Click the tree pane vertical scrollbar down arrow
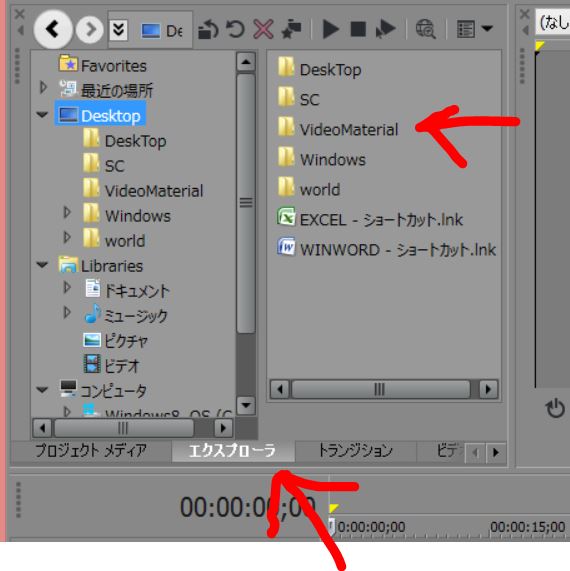 tap(246, 405)
